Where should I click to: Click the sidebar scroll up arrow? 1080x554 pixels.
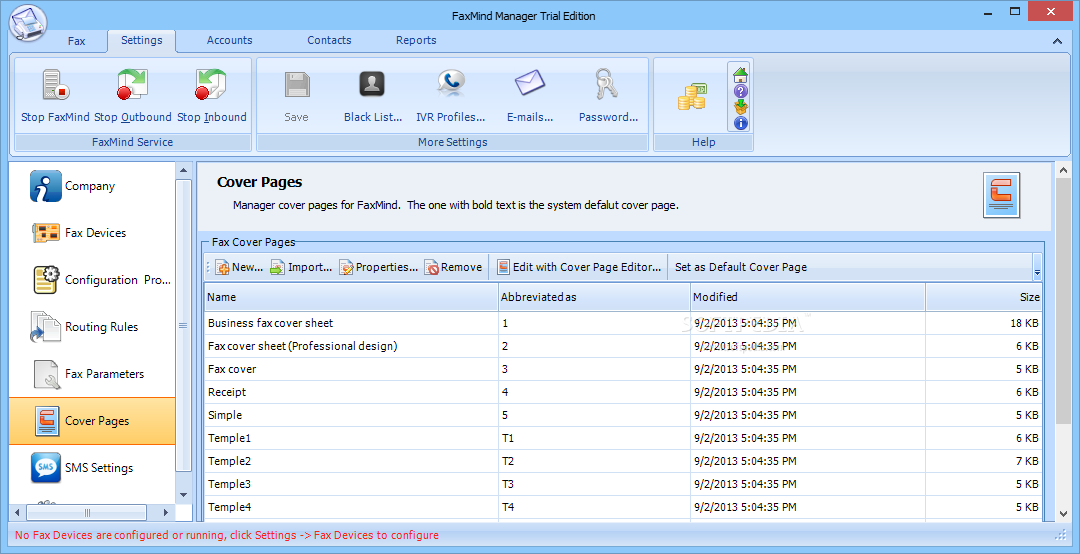[x=183, y=170]
